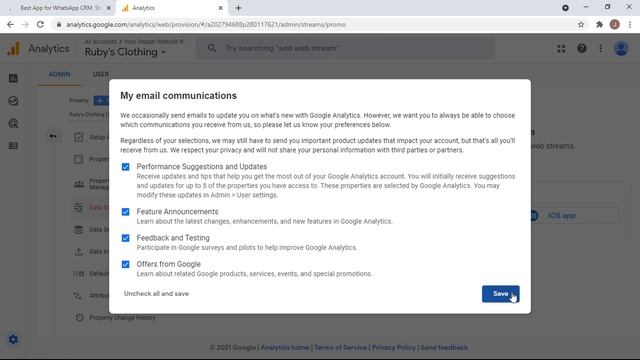
Task: Close the WhatsApp CRM browser tab
Action: tap(109, 8)
